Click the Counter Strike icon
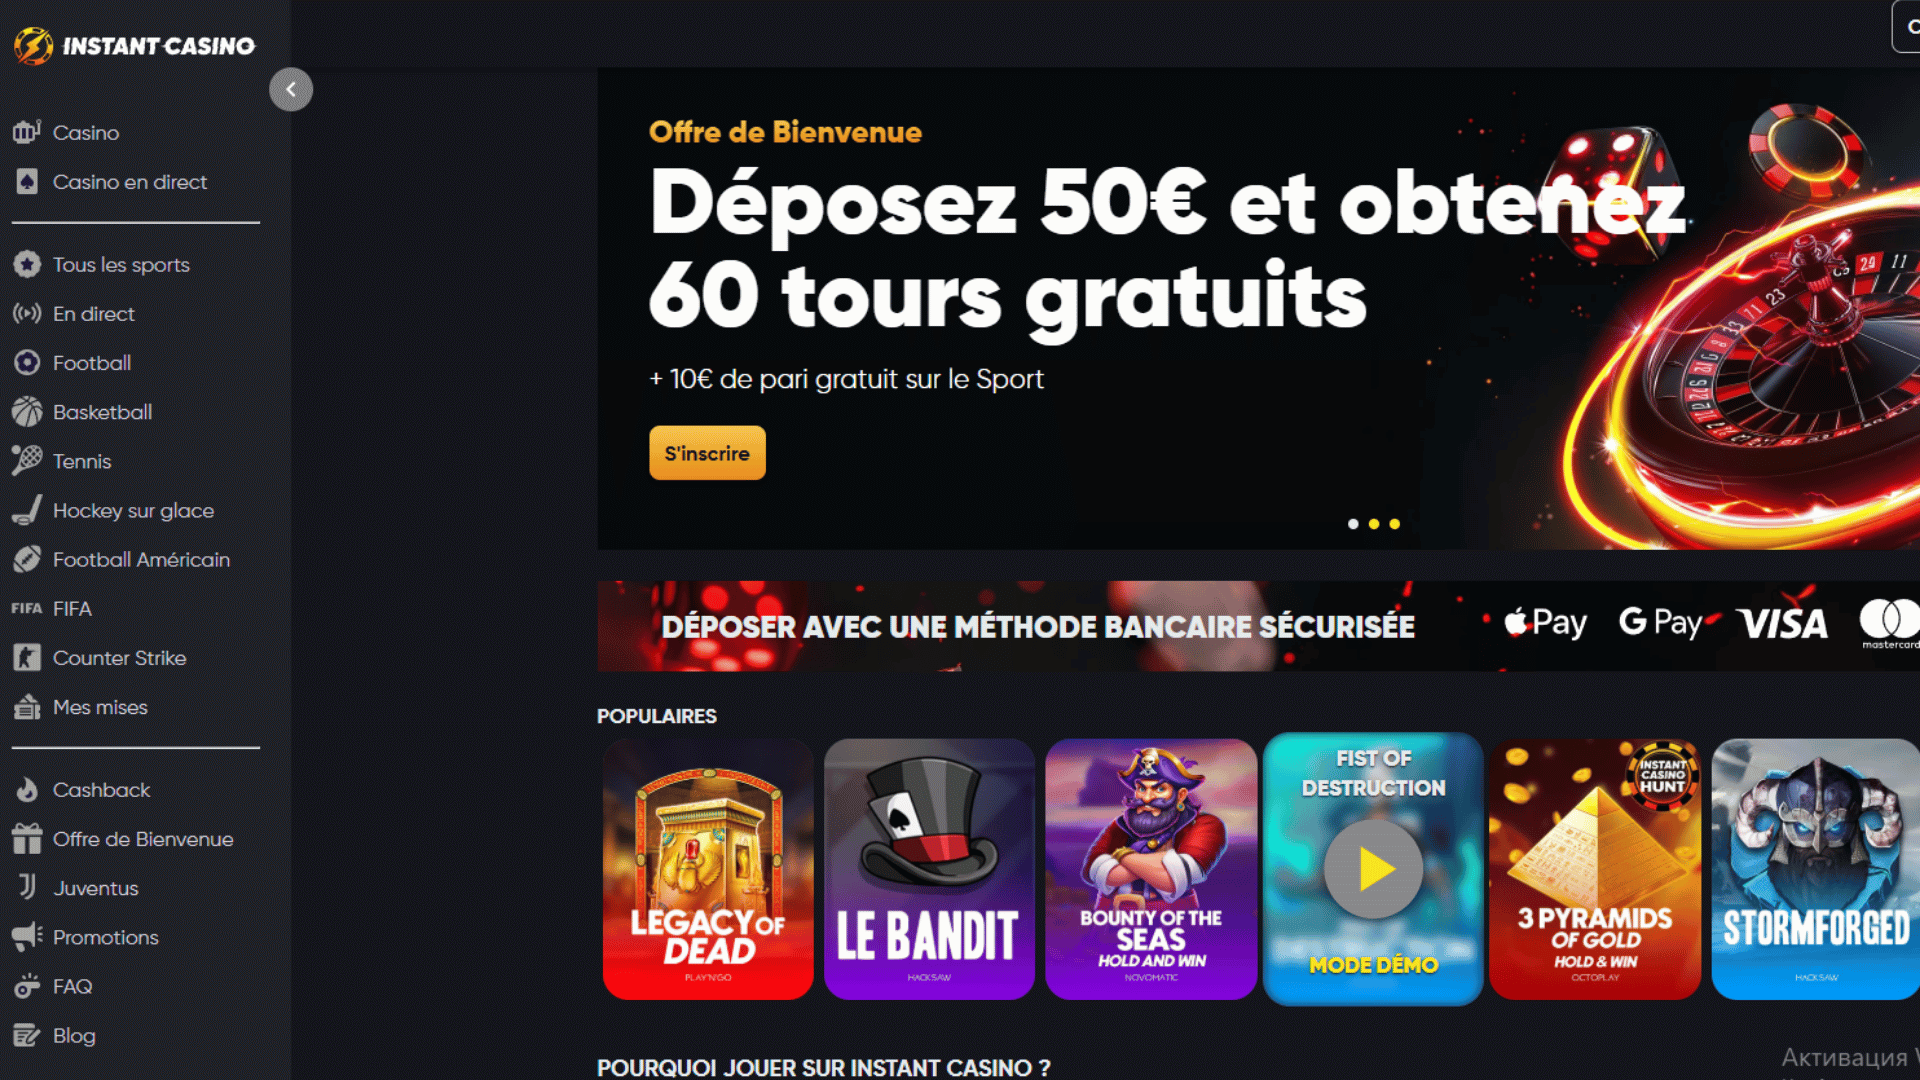Viewport: 1920px width, 1080px height. pos(27,658)
